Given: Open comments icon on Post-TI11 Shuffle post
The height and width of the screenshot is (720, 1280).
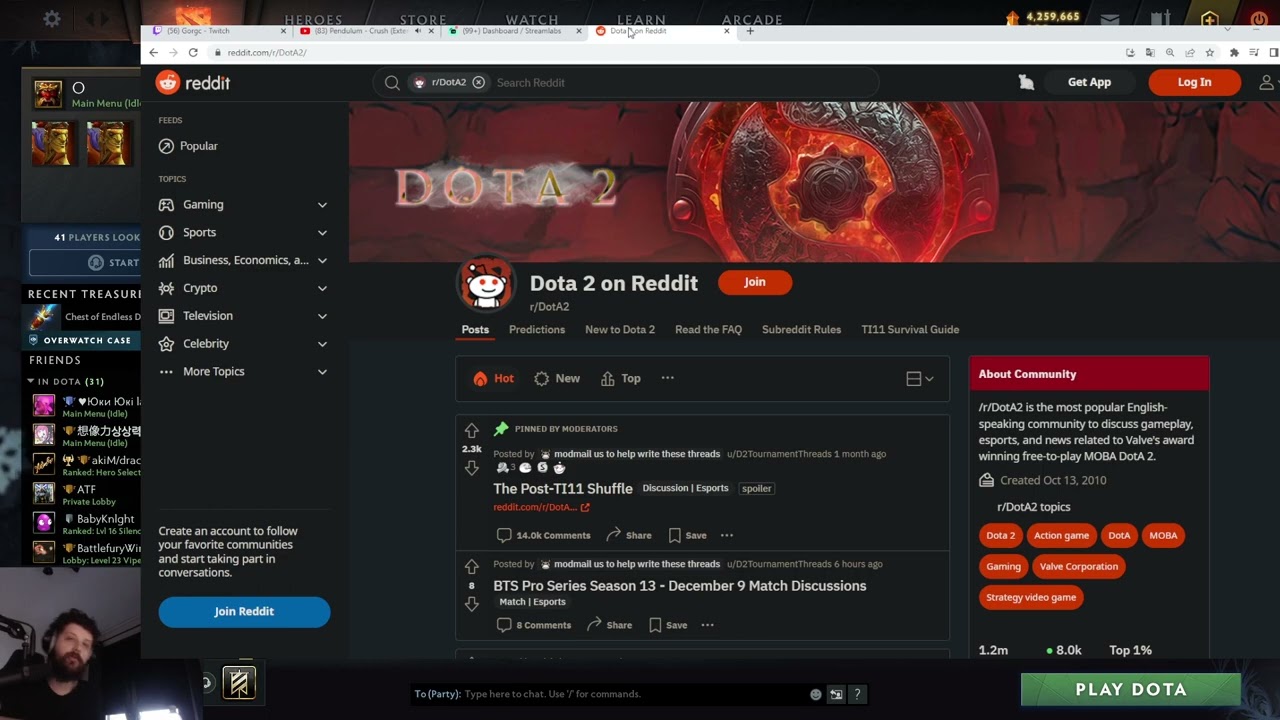Looking at the screenshot, I should point(504,535).
